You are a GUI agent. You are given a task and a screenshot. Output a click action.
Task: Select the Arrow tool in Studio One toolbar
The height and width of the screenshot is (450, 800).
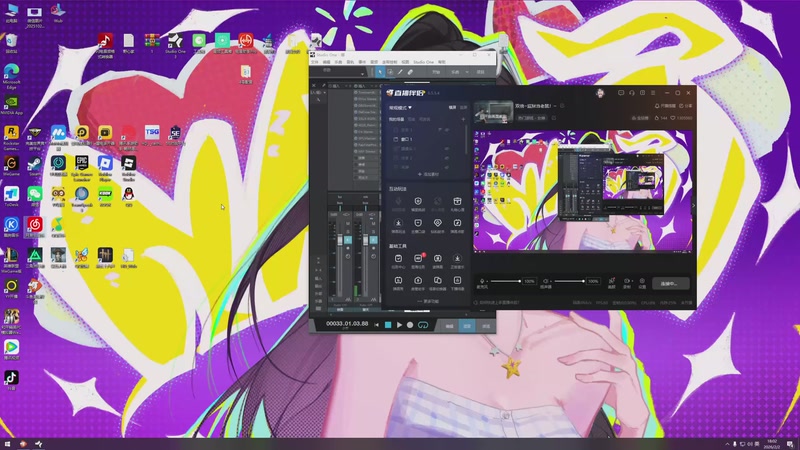pos(380,72)
